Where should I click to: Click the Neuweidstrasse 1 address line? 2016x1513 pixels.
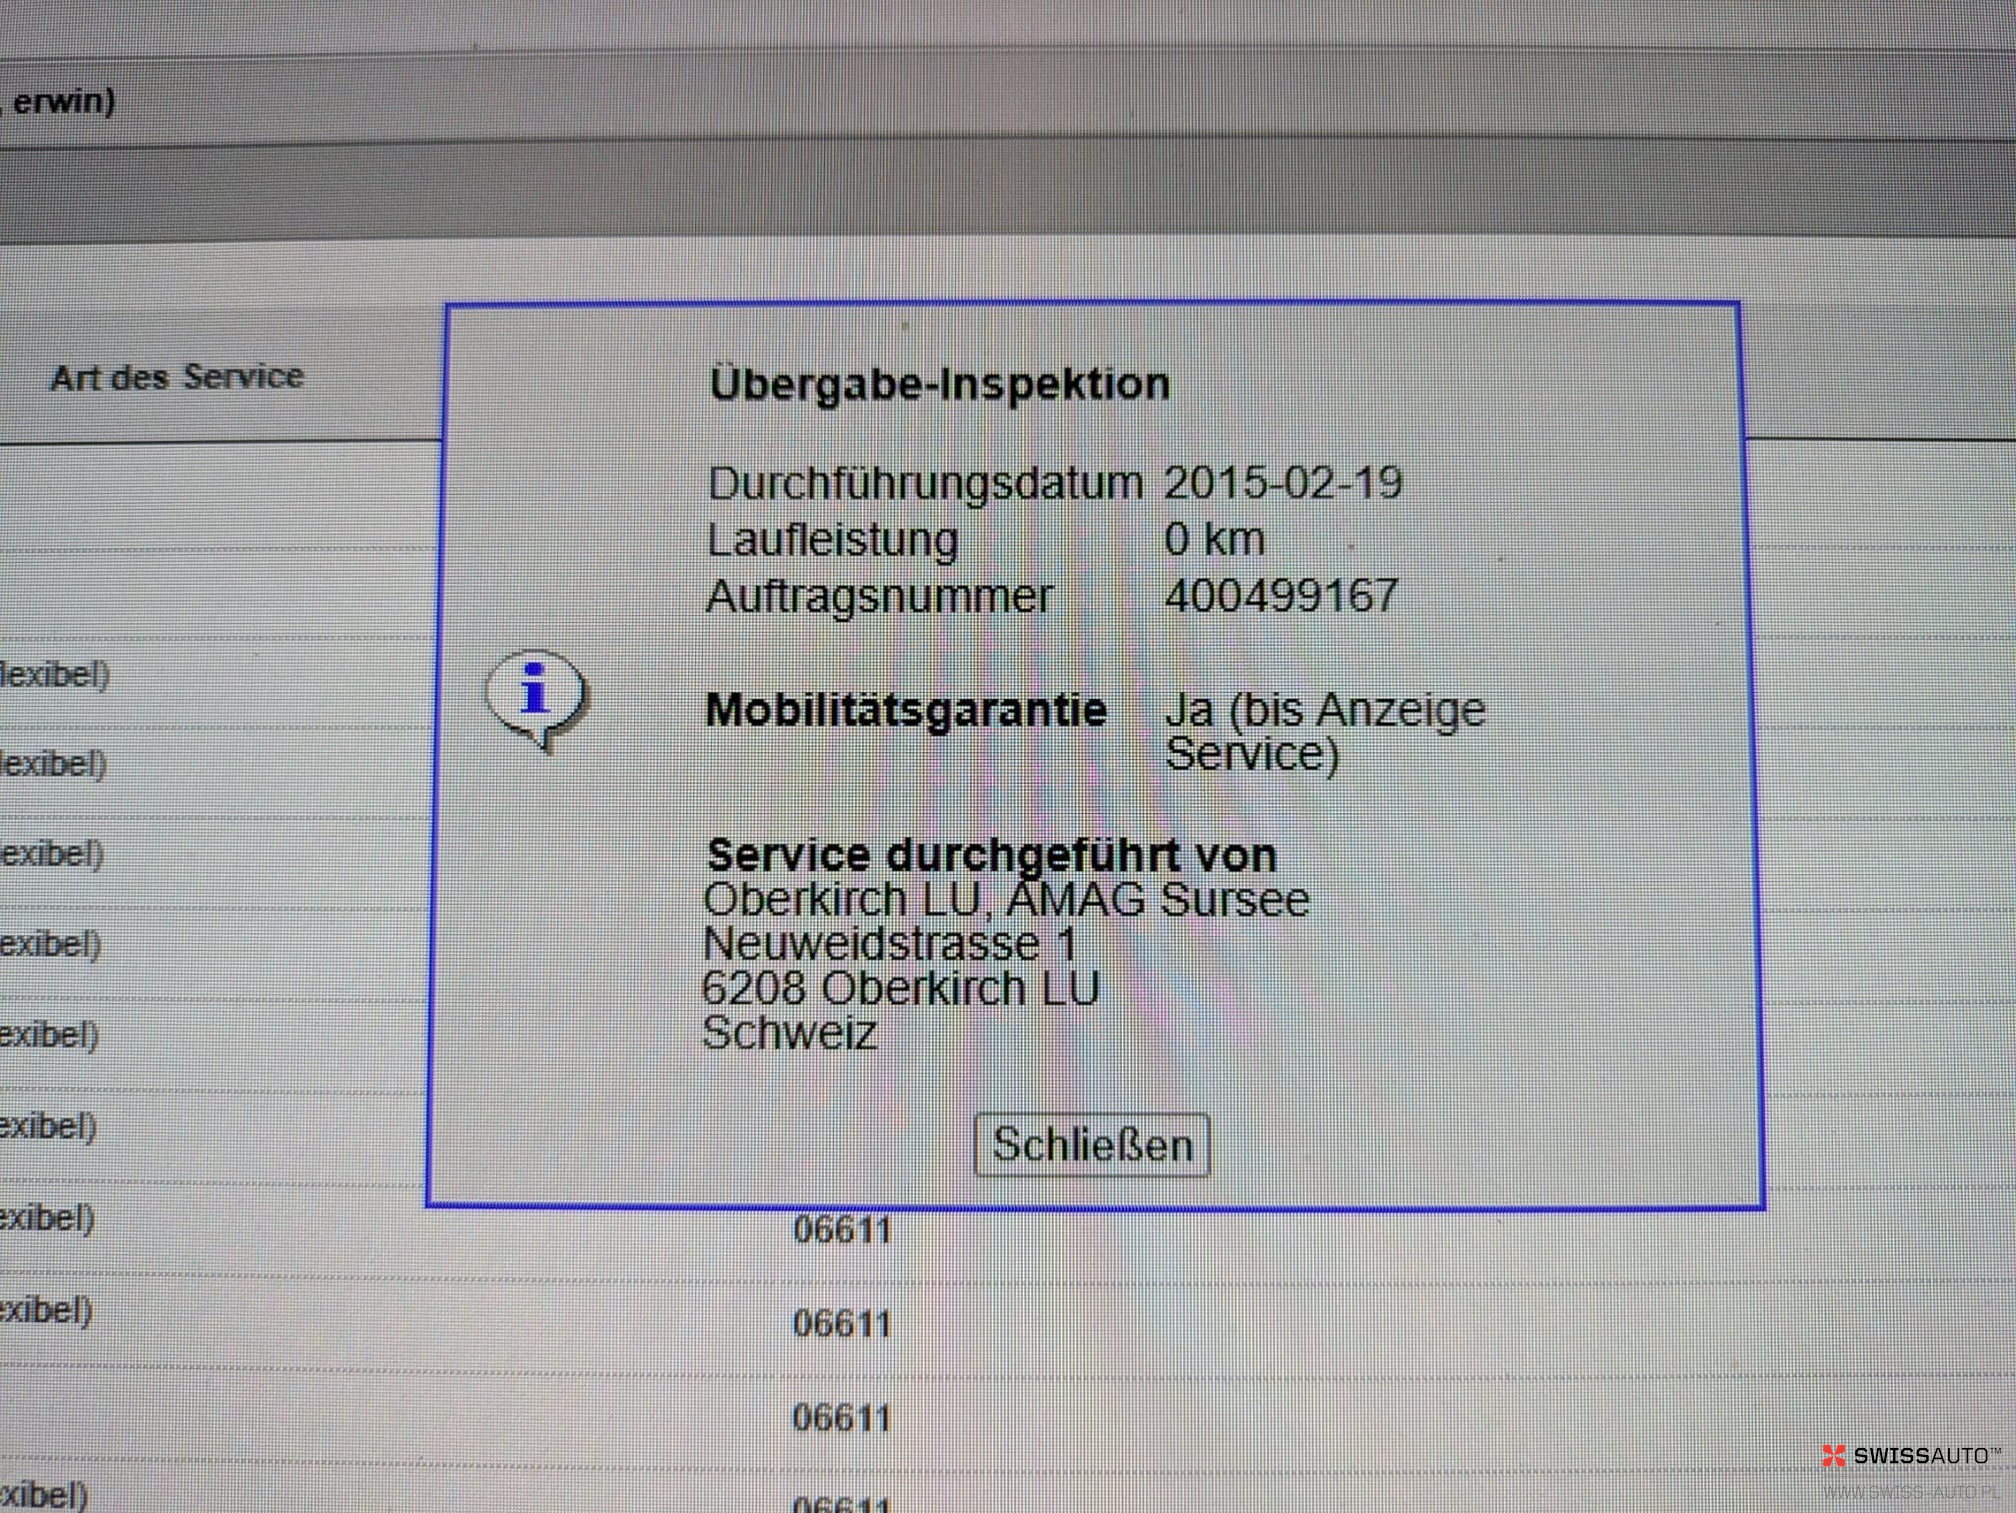(x=890, y=944)
